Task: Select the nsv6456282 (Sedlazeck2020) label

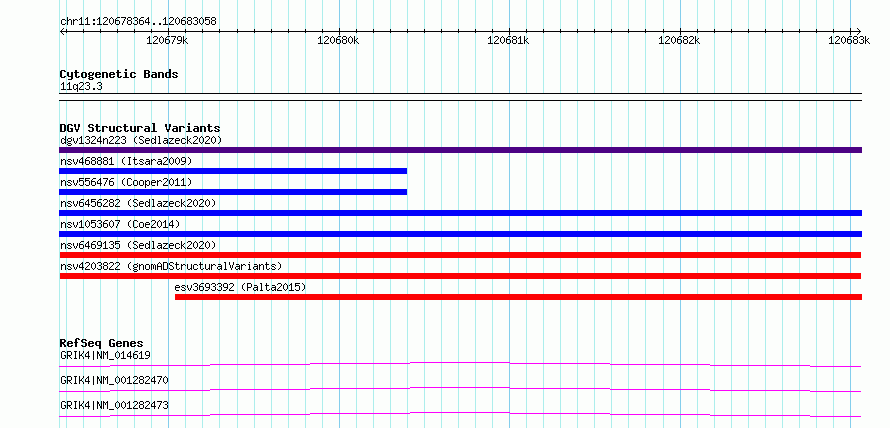Action: tap(138, 203)
